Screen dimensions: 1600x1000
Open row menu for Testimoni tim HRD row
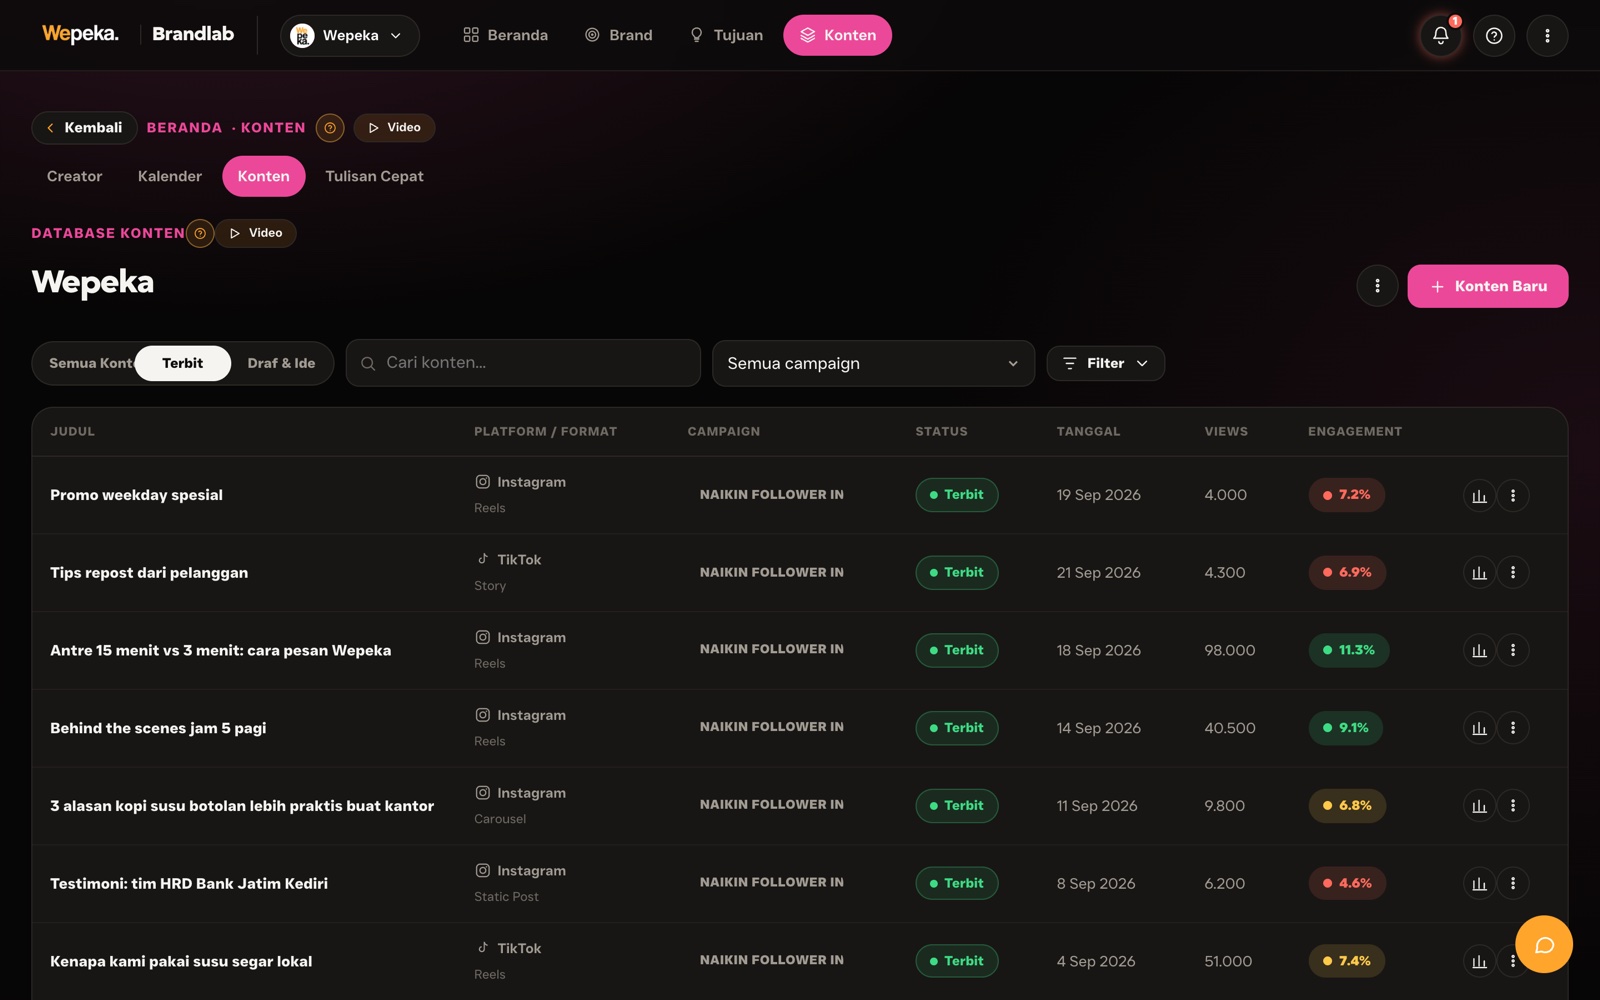(1513, 883)
